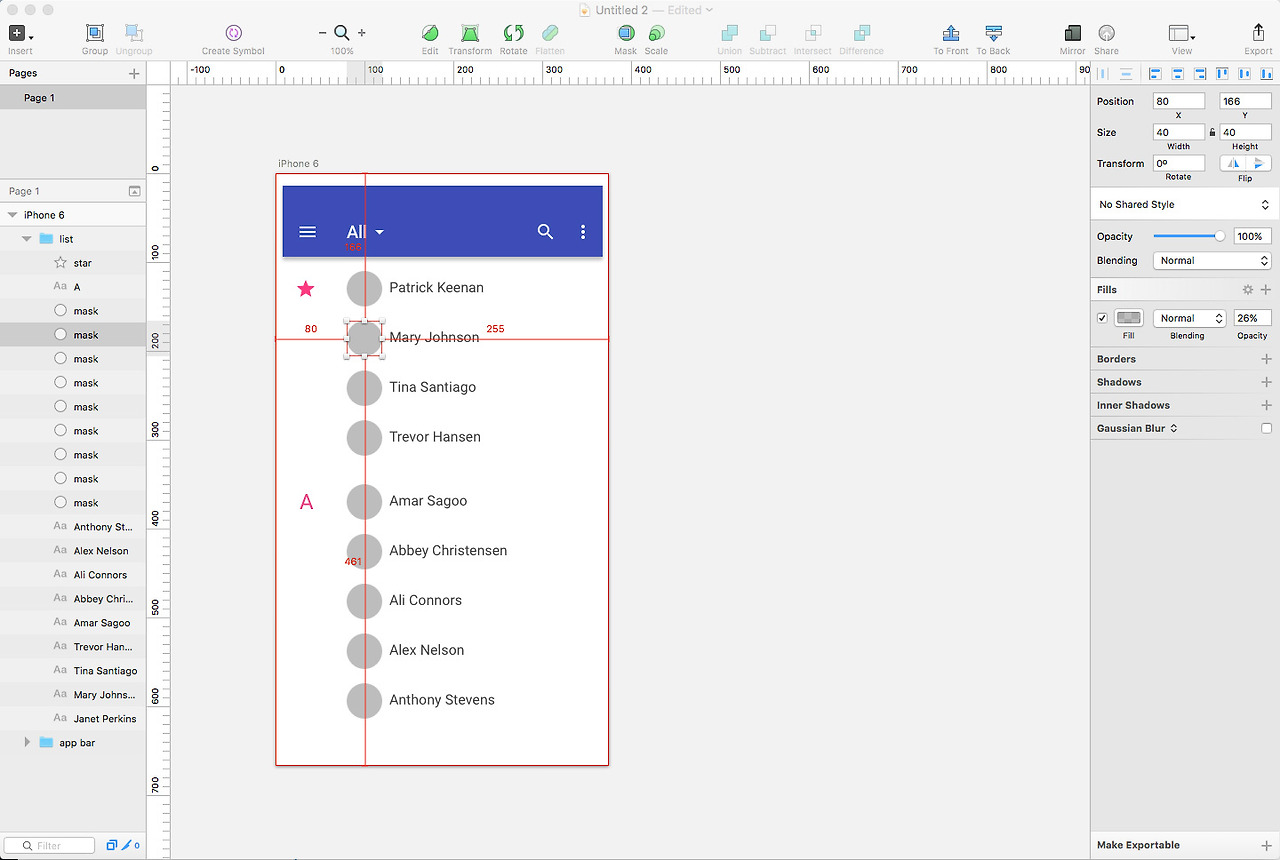Distribute layers horizontally in the inspector
The image size is (1280, 860).
pos(1104,73)
